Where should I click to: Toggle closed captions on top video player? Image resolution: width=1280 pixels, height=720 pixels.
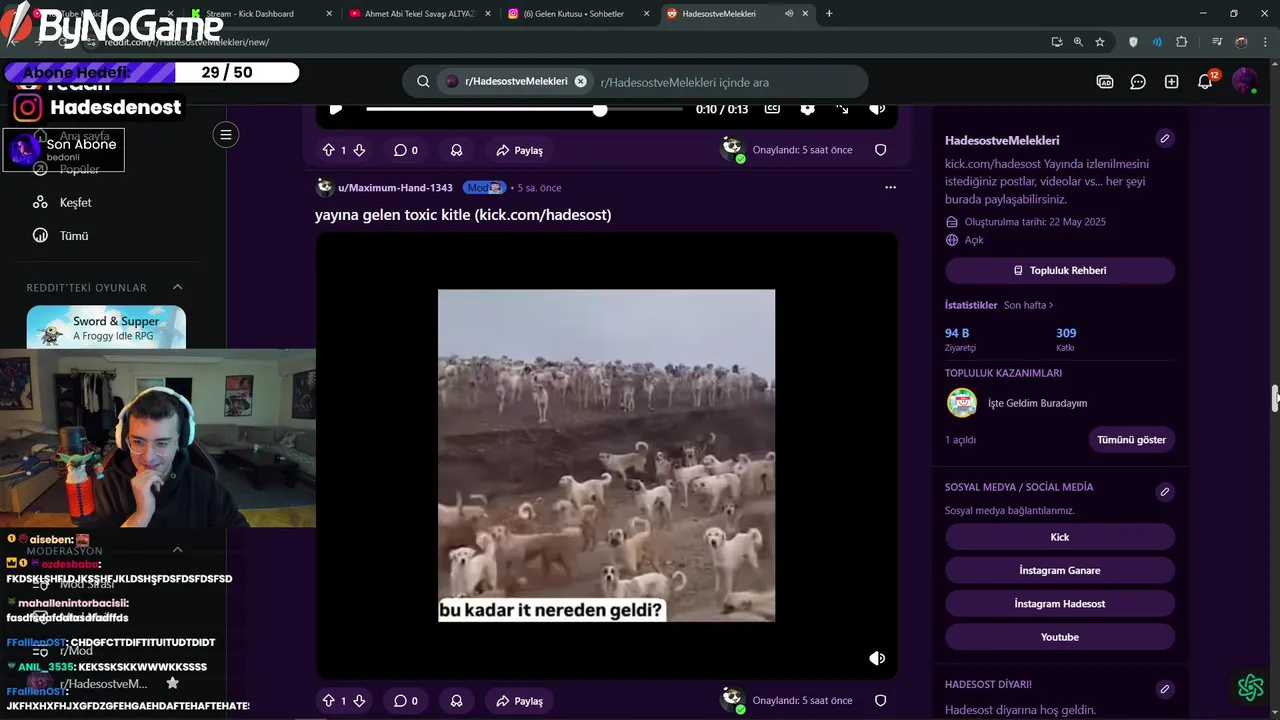click(772, 109)
